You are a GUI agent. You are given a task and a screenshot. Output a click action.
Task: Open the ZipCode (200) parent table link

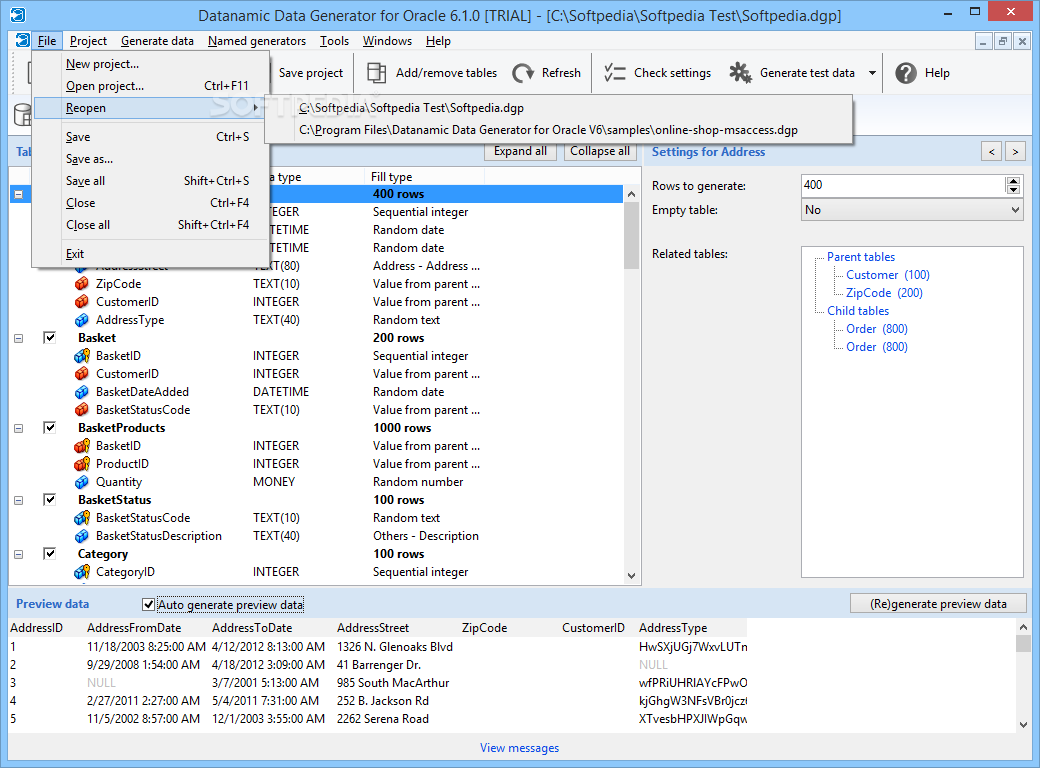884,292
